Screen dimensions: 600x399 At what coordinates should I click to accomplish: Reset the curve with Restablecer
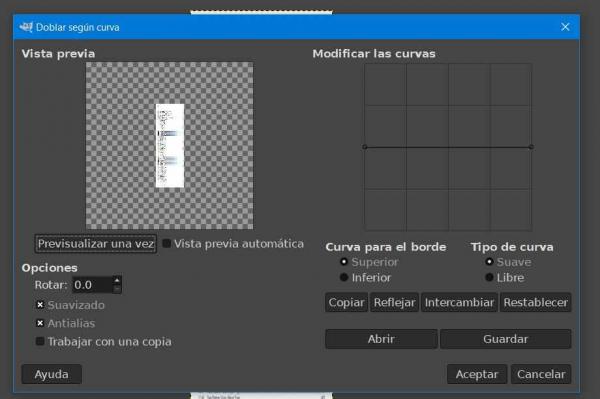535,303
